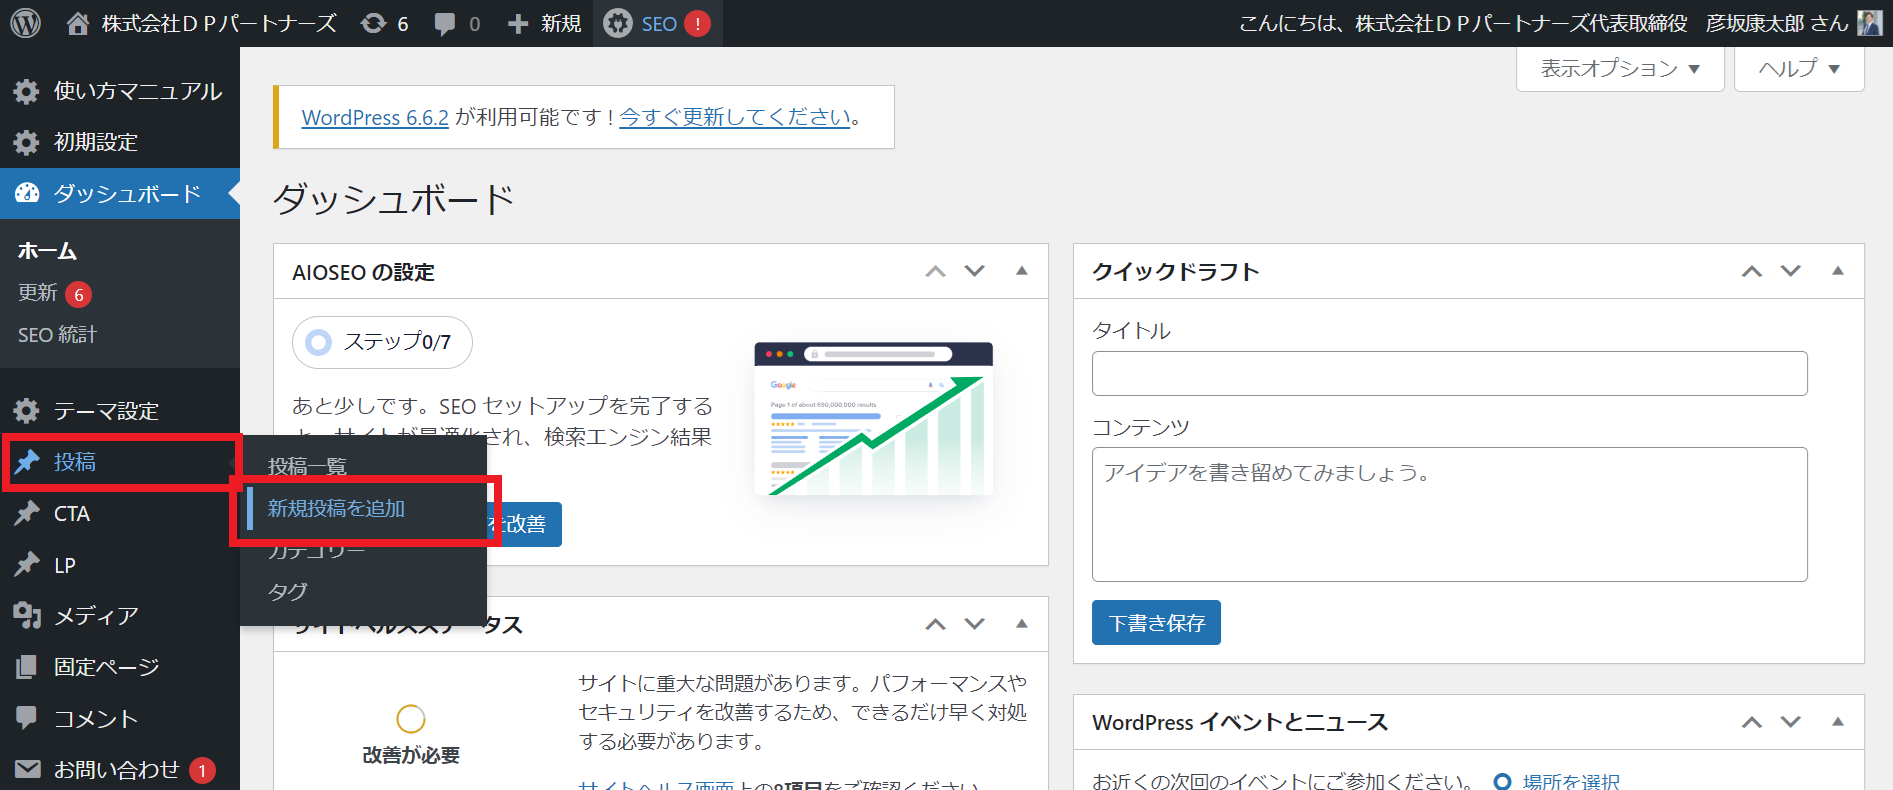Screen dimensions: 1893x790
Task: Focus the コンテンツ text area
Action: [x=1449, y=514]
